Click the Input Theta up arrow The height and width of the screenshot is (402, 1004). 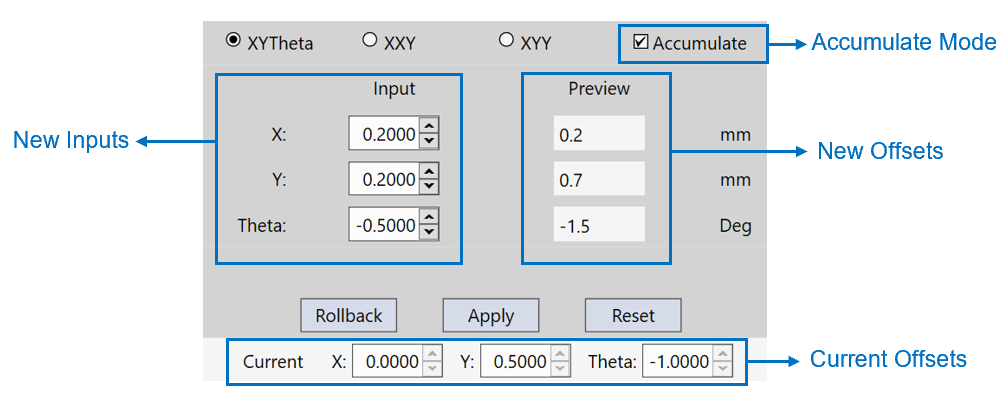click(x=429, y=218)
